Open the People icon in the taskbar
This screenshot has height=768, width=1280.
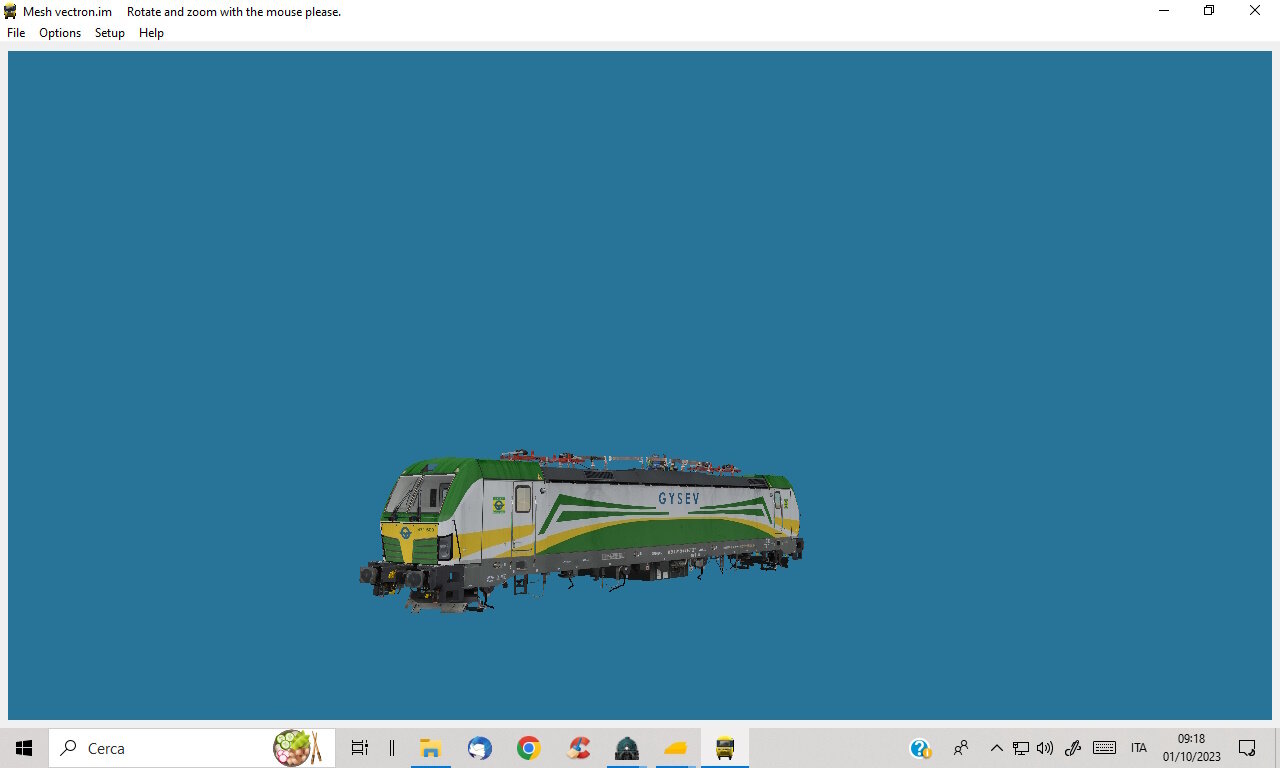[961, 748]
